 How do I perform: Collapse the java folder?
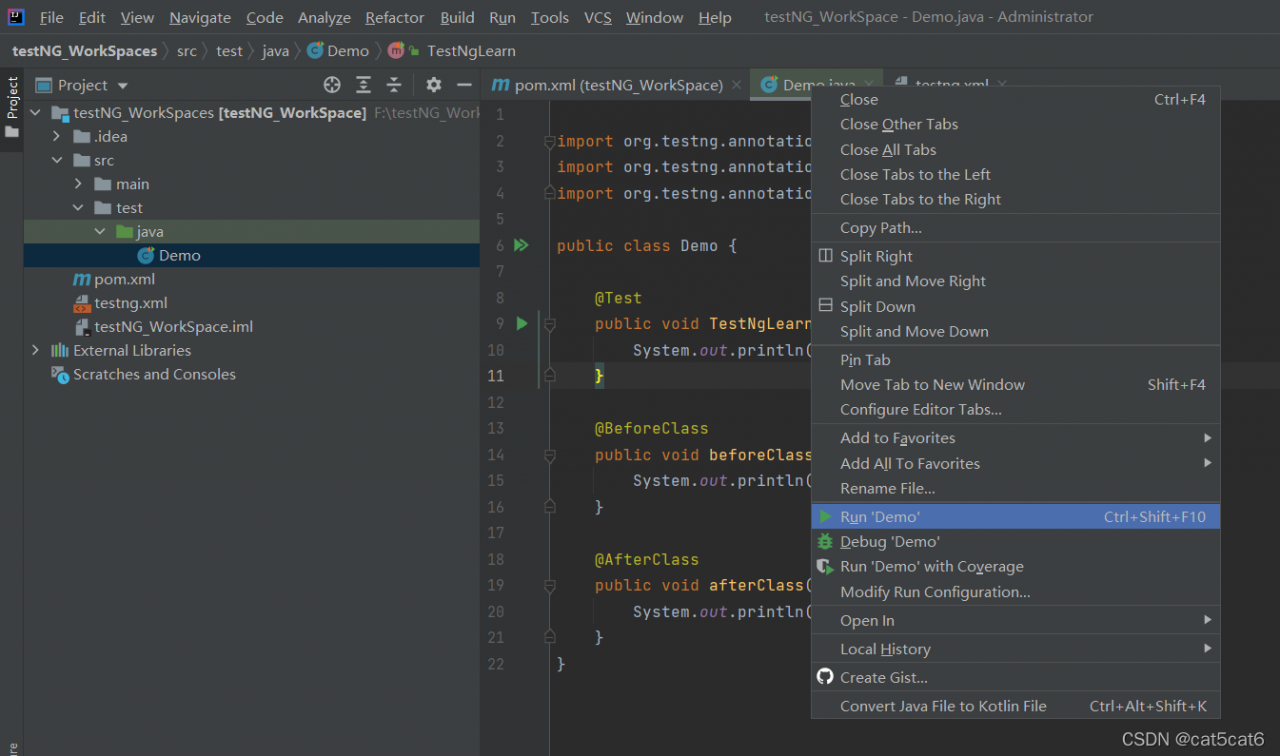100,231
